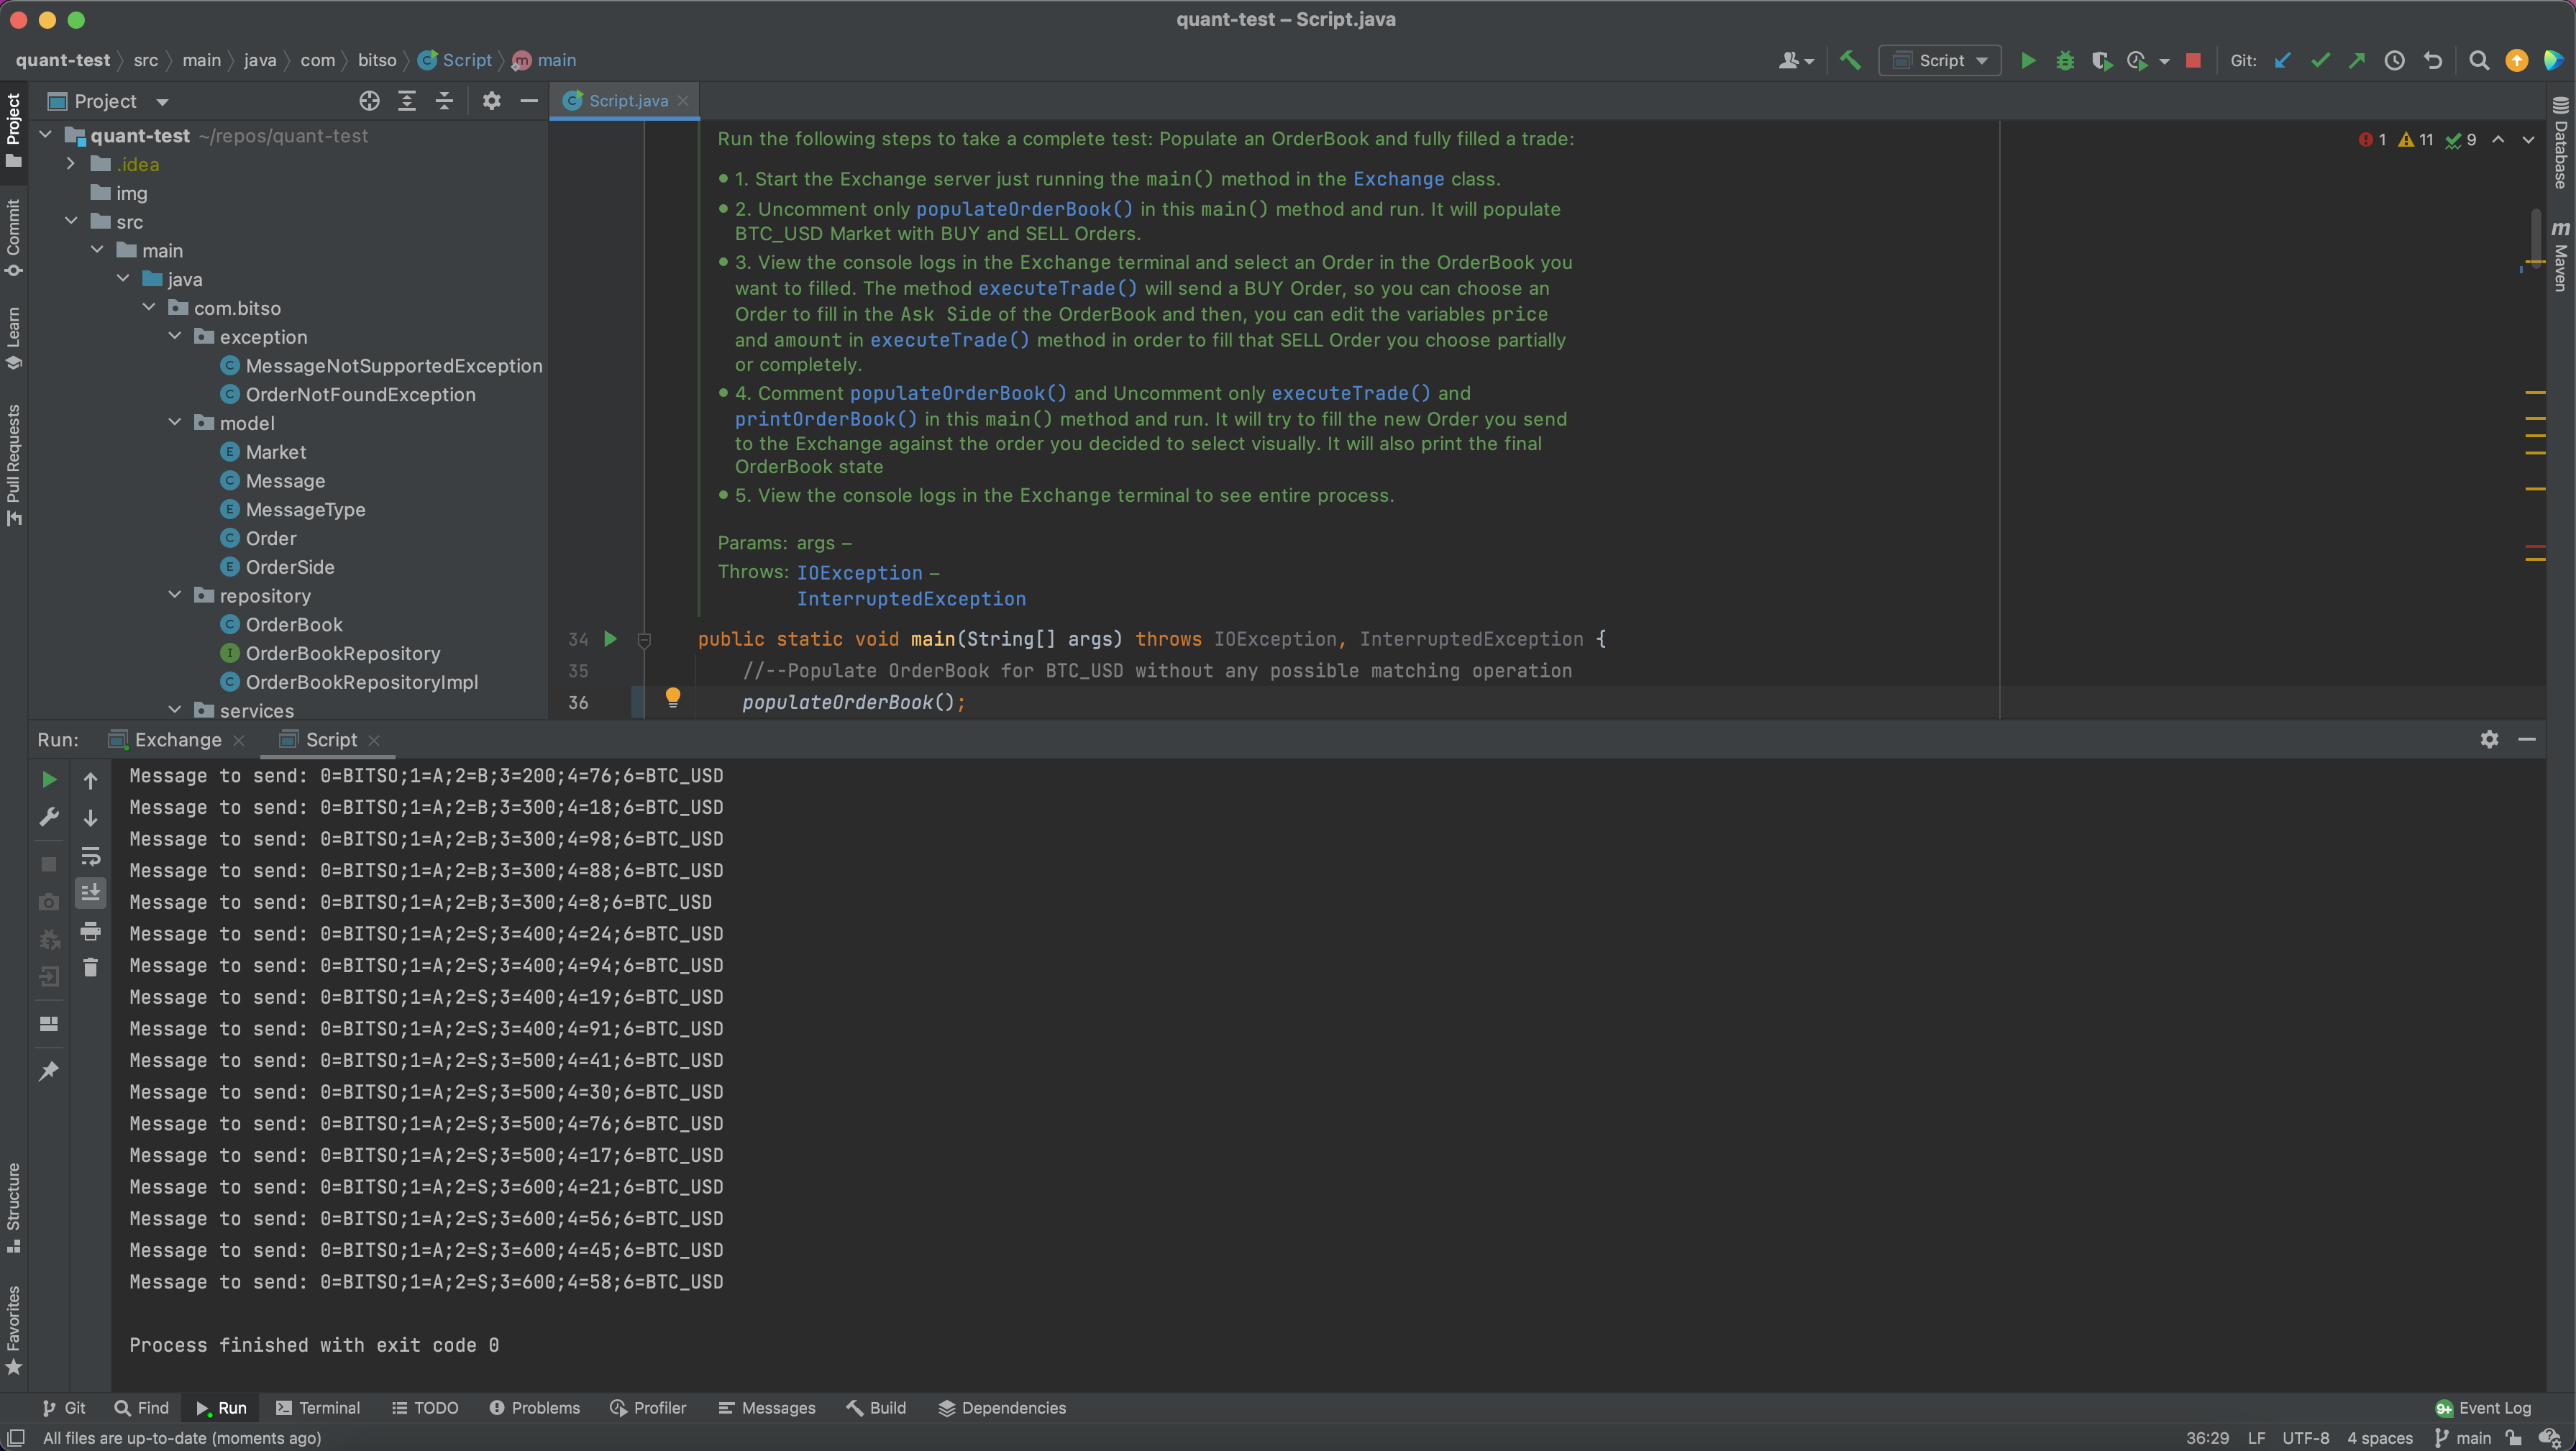2576x1451 pixels.
Task: Open the Event Log
Action: [2483, 1408]
